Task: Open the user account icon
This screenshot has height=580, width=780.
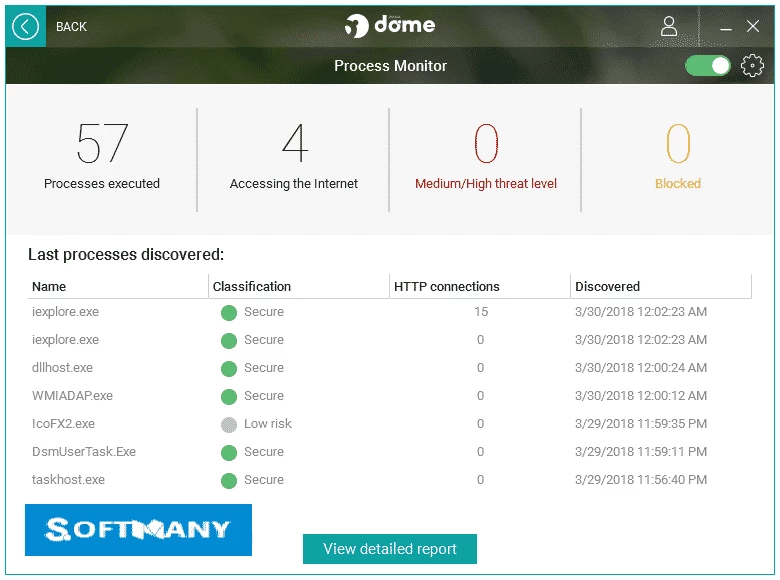Action: click(x=669, y=27)
